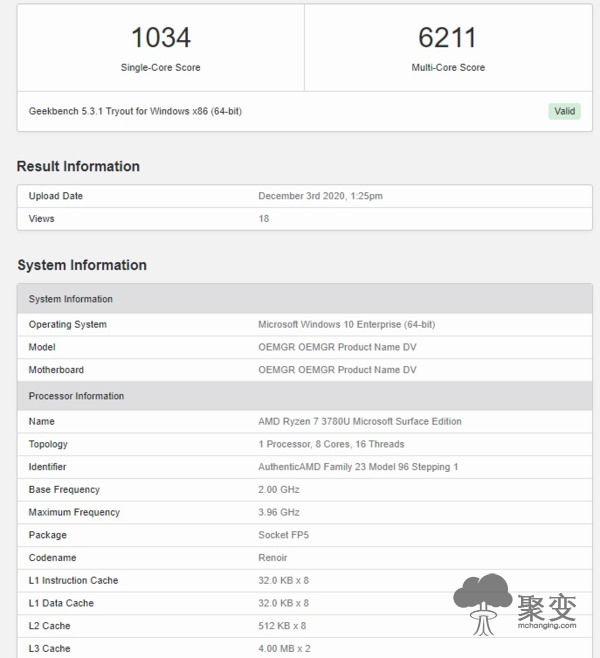This screenshot has height=658, width=600.
Task: Click the Upload Date label
Action: 56,196
